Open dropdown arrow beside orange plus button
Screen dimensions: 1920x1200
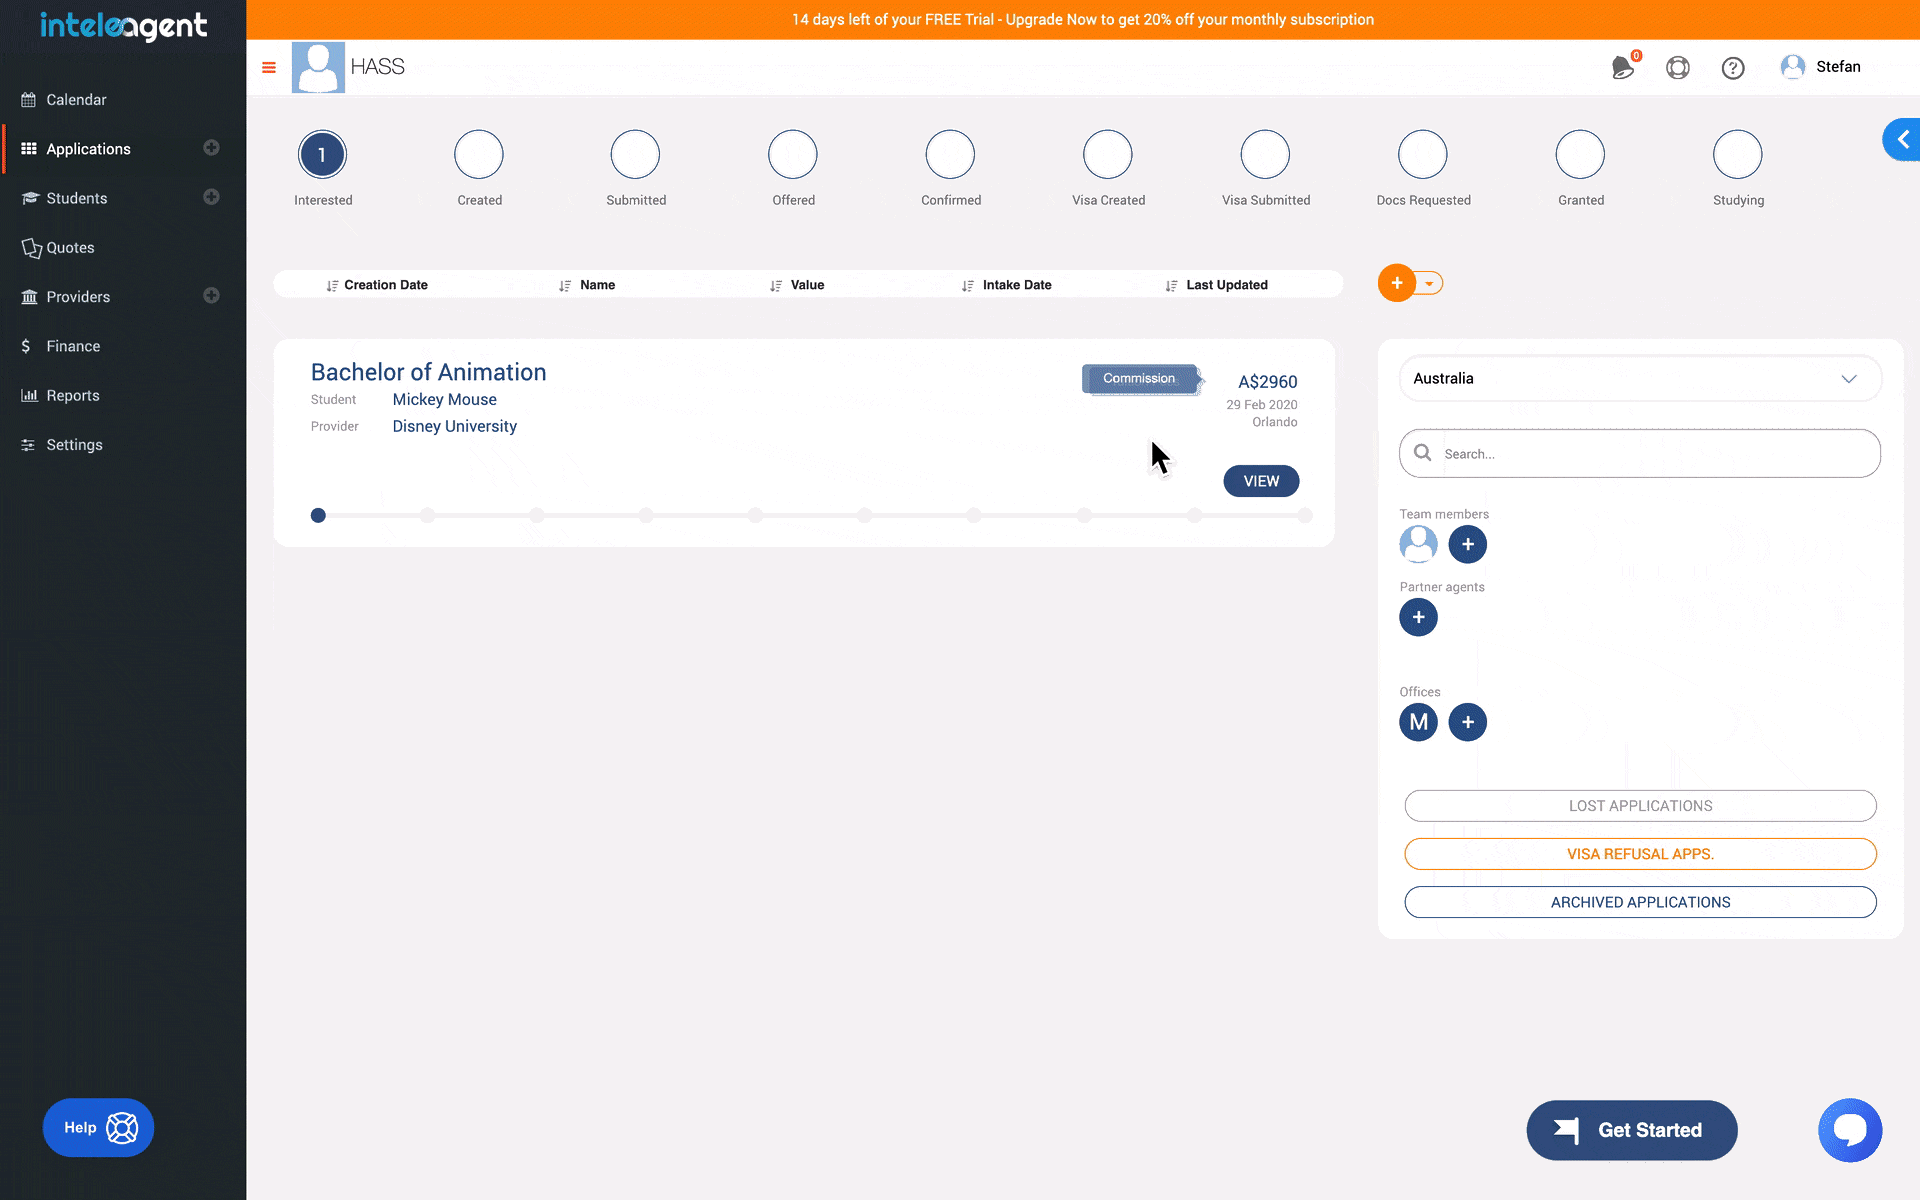(x=1430, y=283)
